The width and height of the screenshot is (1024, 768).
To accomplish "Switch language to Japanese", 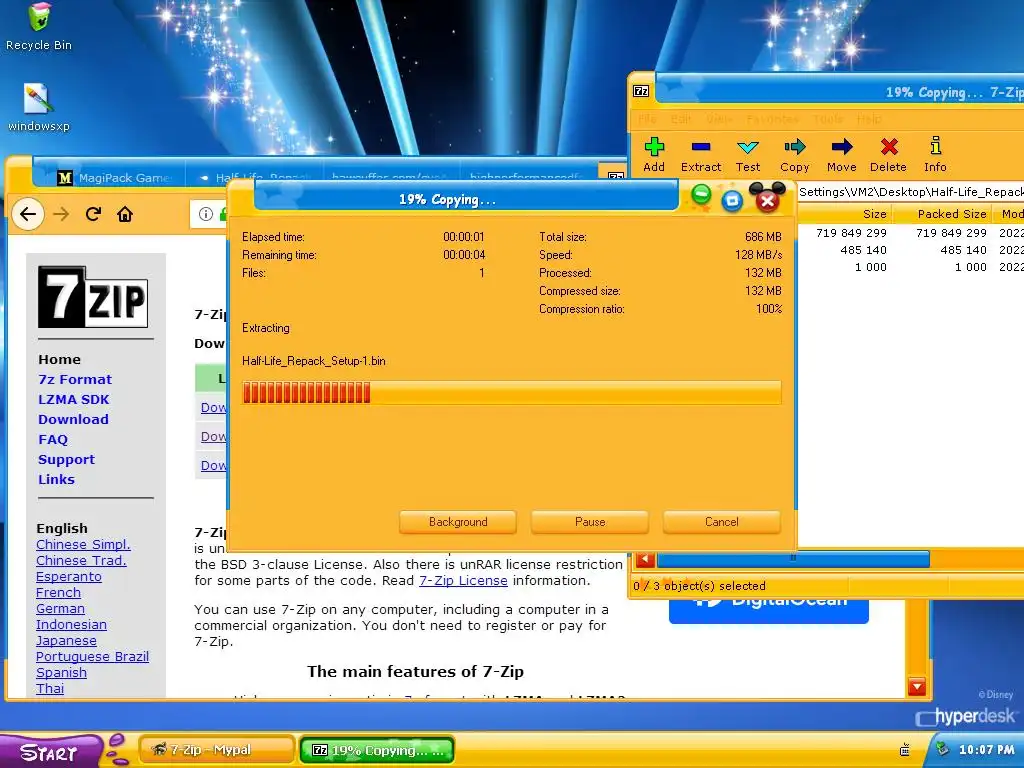I will (66, 641).
